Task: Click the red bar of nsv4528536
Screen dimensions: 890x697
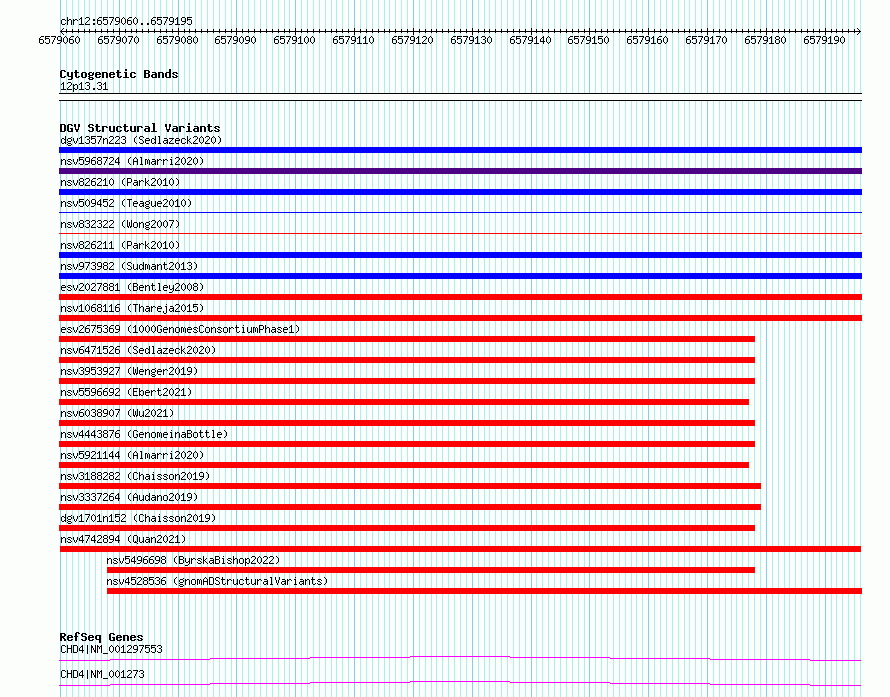Action: [484, 591]
